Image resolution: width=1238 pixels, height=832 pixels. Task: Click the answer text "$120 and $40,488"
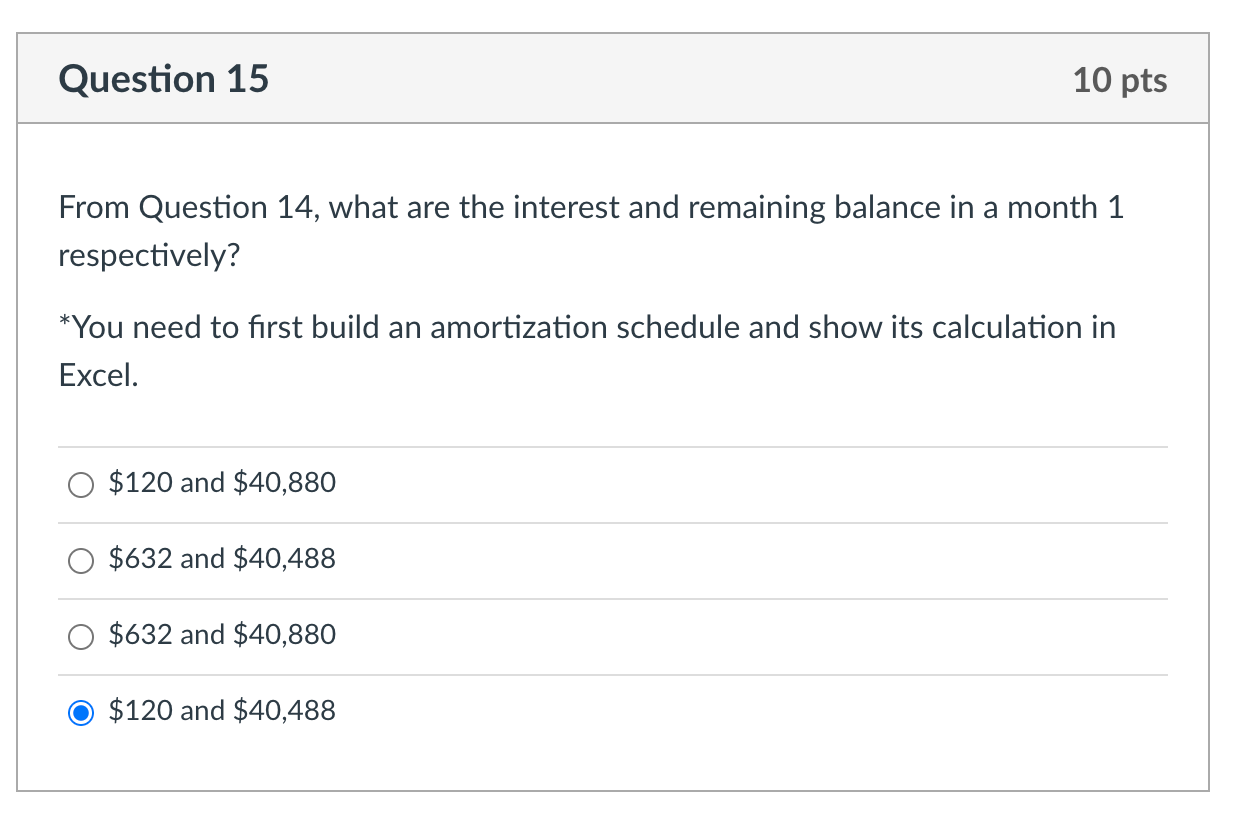click(x=222, y=711)
